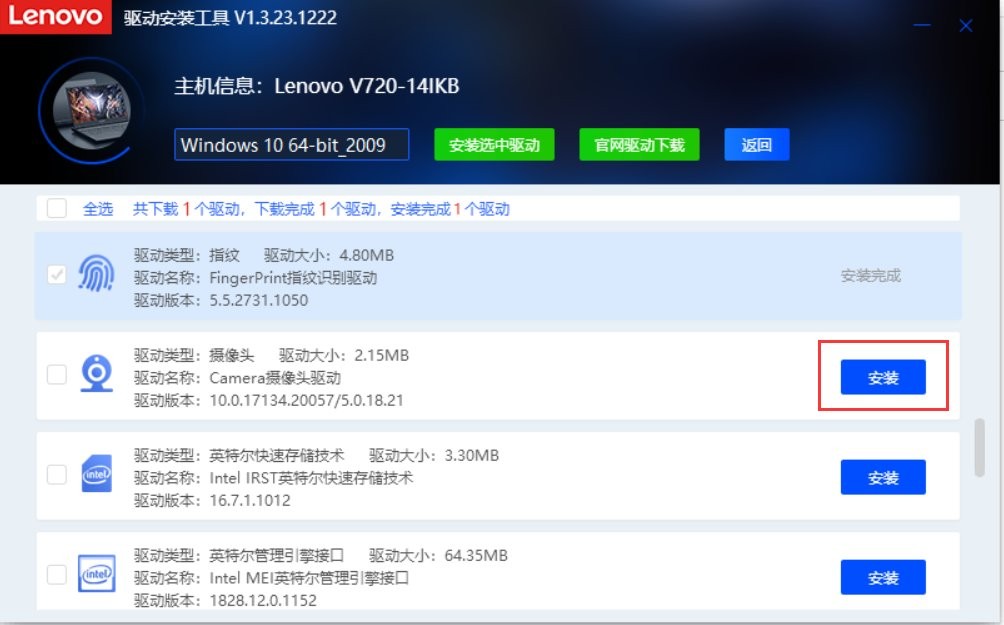Click 主机信息 Lenovo V720-14IKB text
The image size is (1004, 625).
(x=317, y=86)
